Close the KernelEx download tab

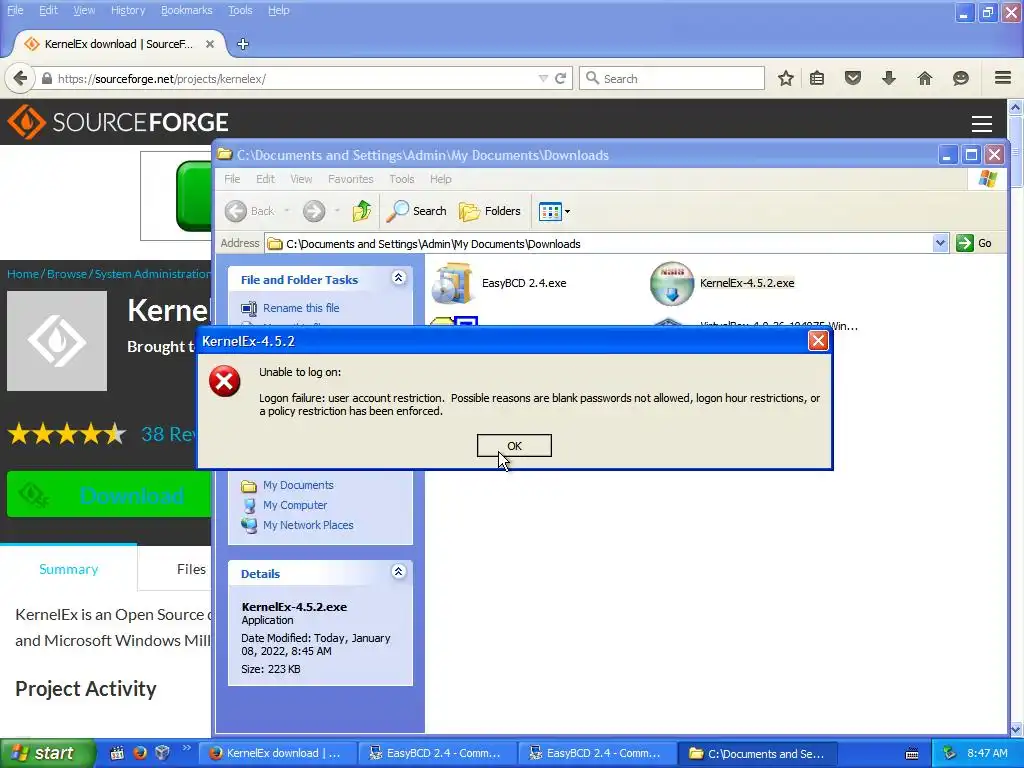(x=210, y=44)
